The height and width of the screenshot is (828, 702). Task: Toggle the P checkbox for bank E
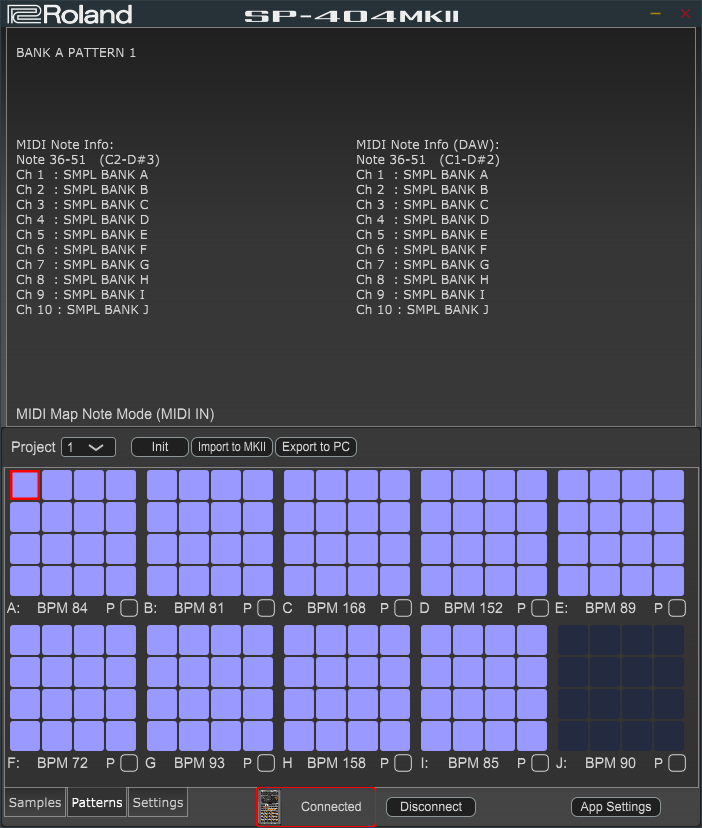(677, 608)
